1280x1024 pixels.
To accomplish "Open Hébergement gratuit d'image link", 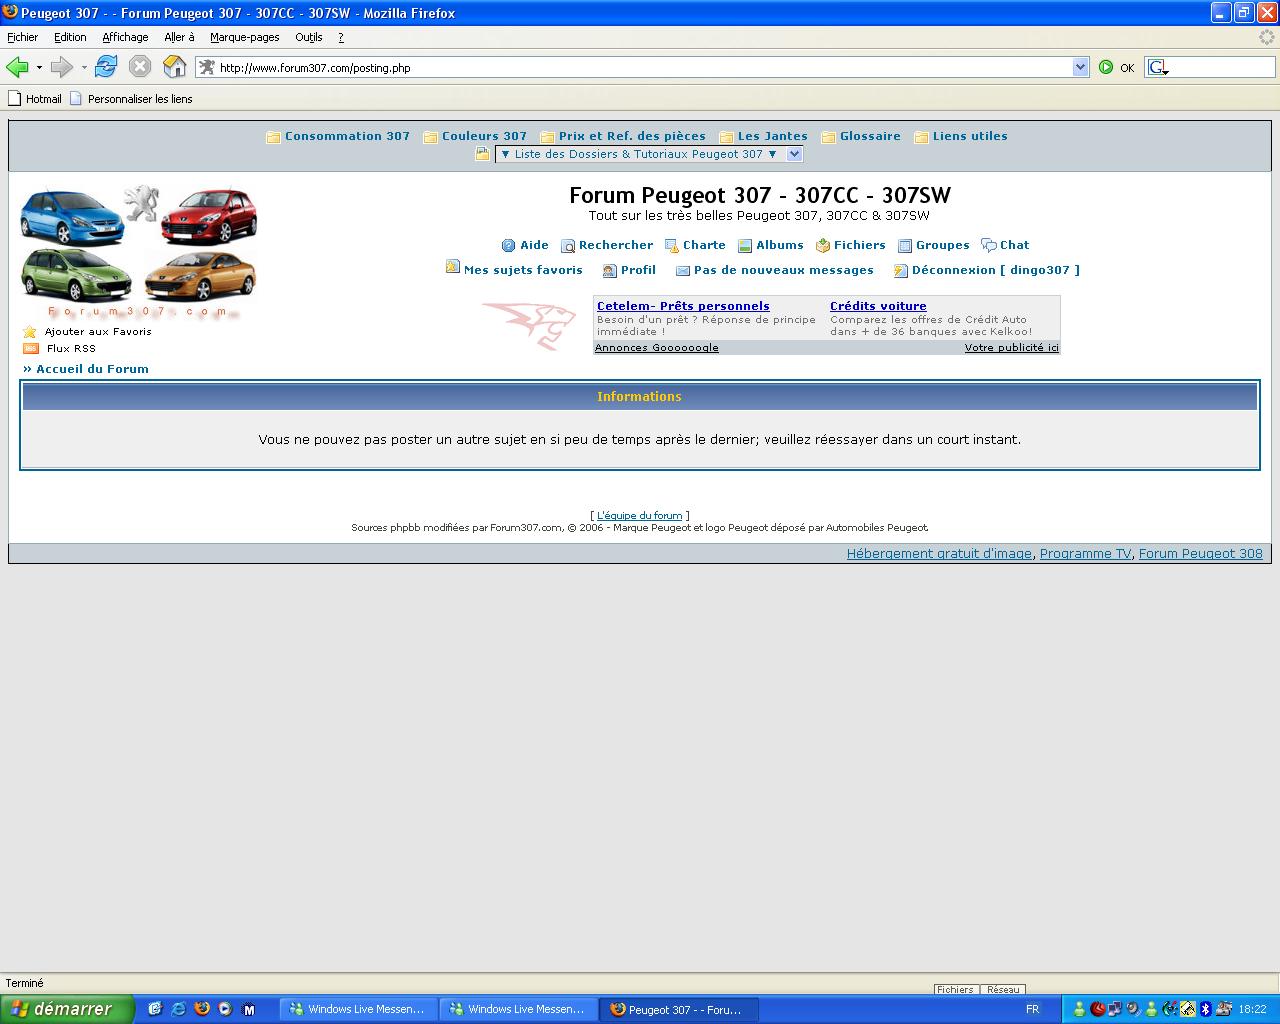I will pos(939,554).
